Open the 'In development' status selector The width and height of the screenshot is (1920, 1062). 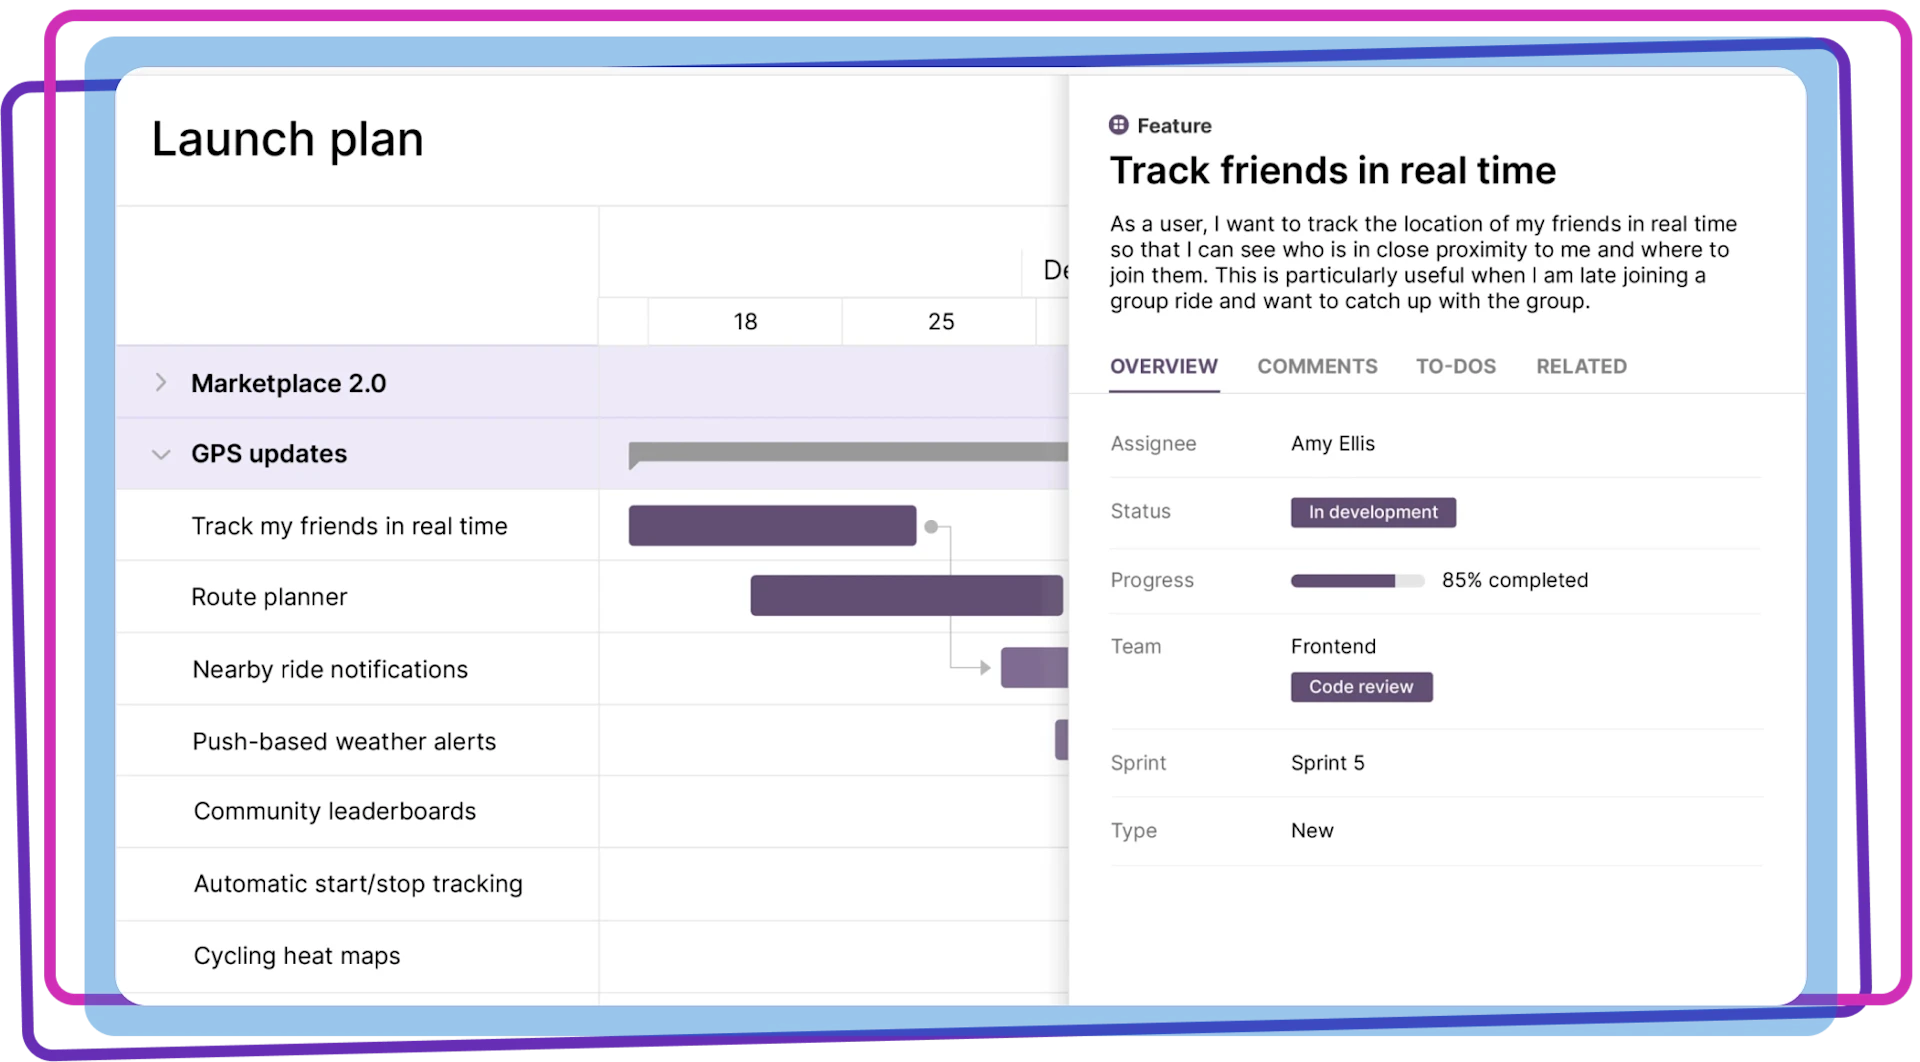coord(1372,512)
